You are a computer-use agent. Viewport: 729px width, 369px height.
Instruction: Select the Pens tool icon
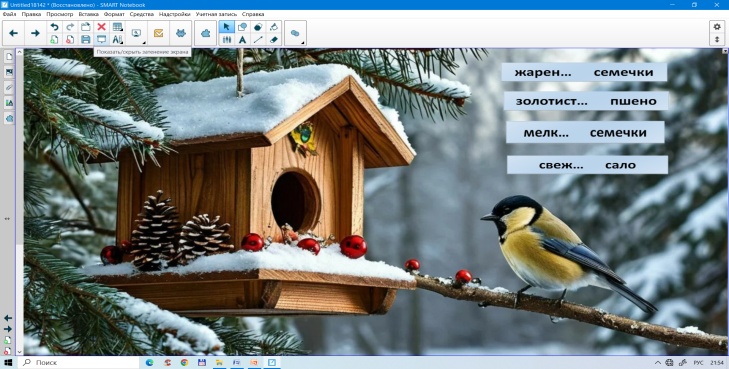tap(227, 40)
